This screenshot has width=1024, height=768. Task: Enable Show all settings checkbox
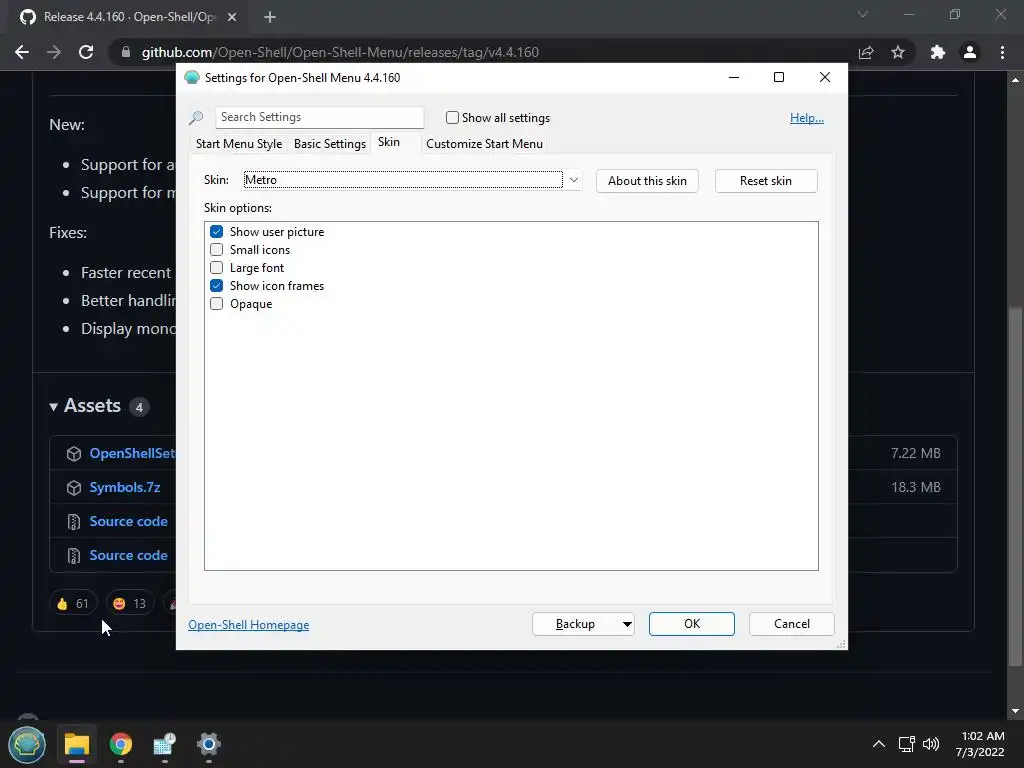click(452, 118)
